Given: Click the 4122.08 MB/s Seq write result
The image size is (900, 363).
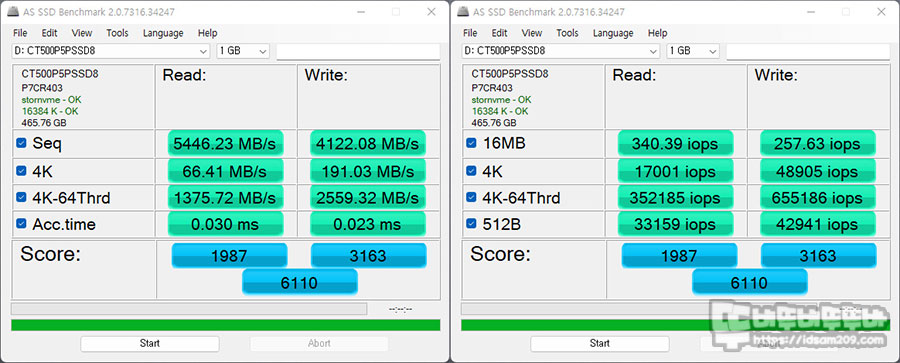Looking at the screenshot, I should (x=368, y=144).
